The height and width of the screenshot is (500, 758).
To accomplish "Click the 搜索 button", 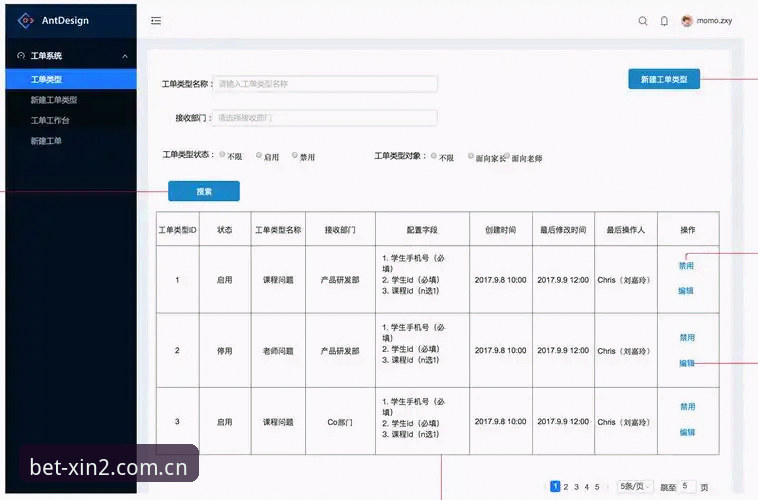I will click(204, 191).
